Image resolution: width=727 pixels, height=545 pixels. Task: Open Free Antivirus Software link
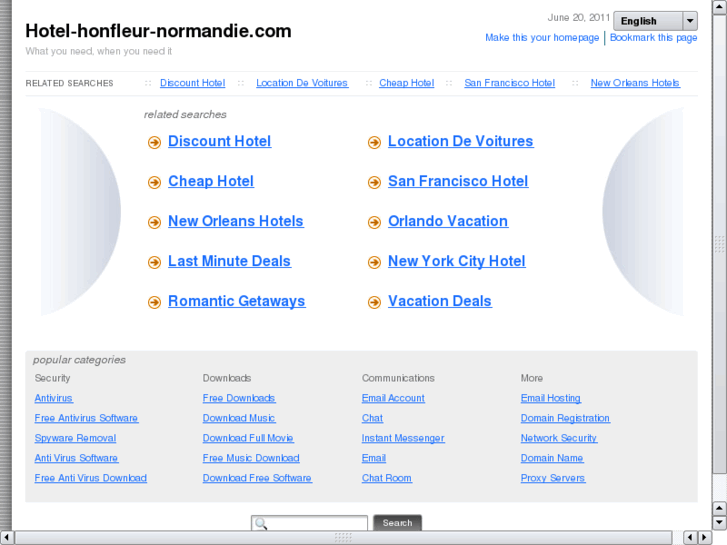coord(86,418)
